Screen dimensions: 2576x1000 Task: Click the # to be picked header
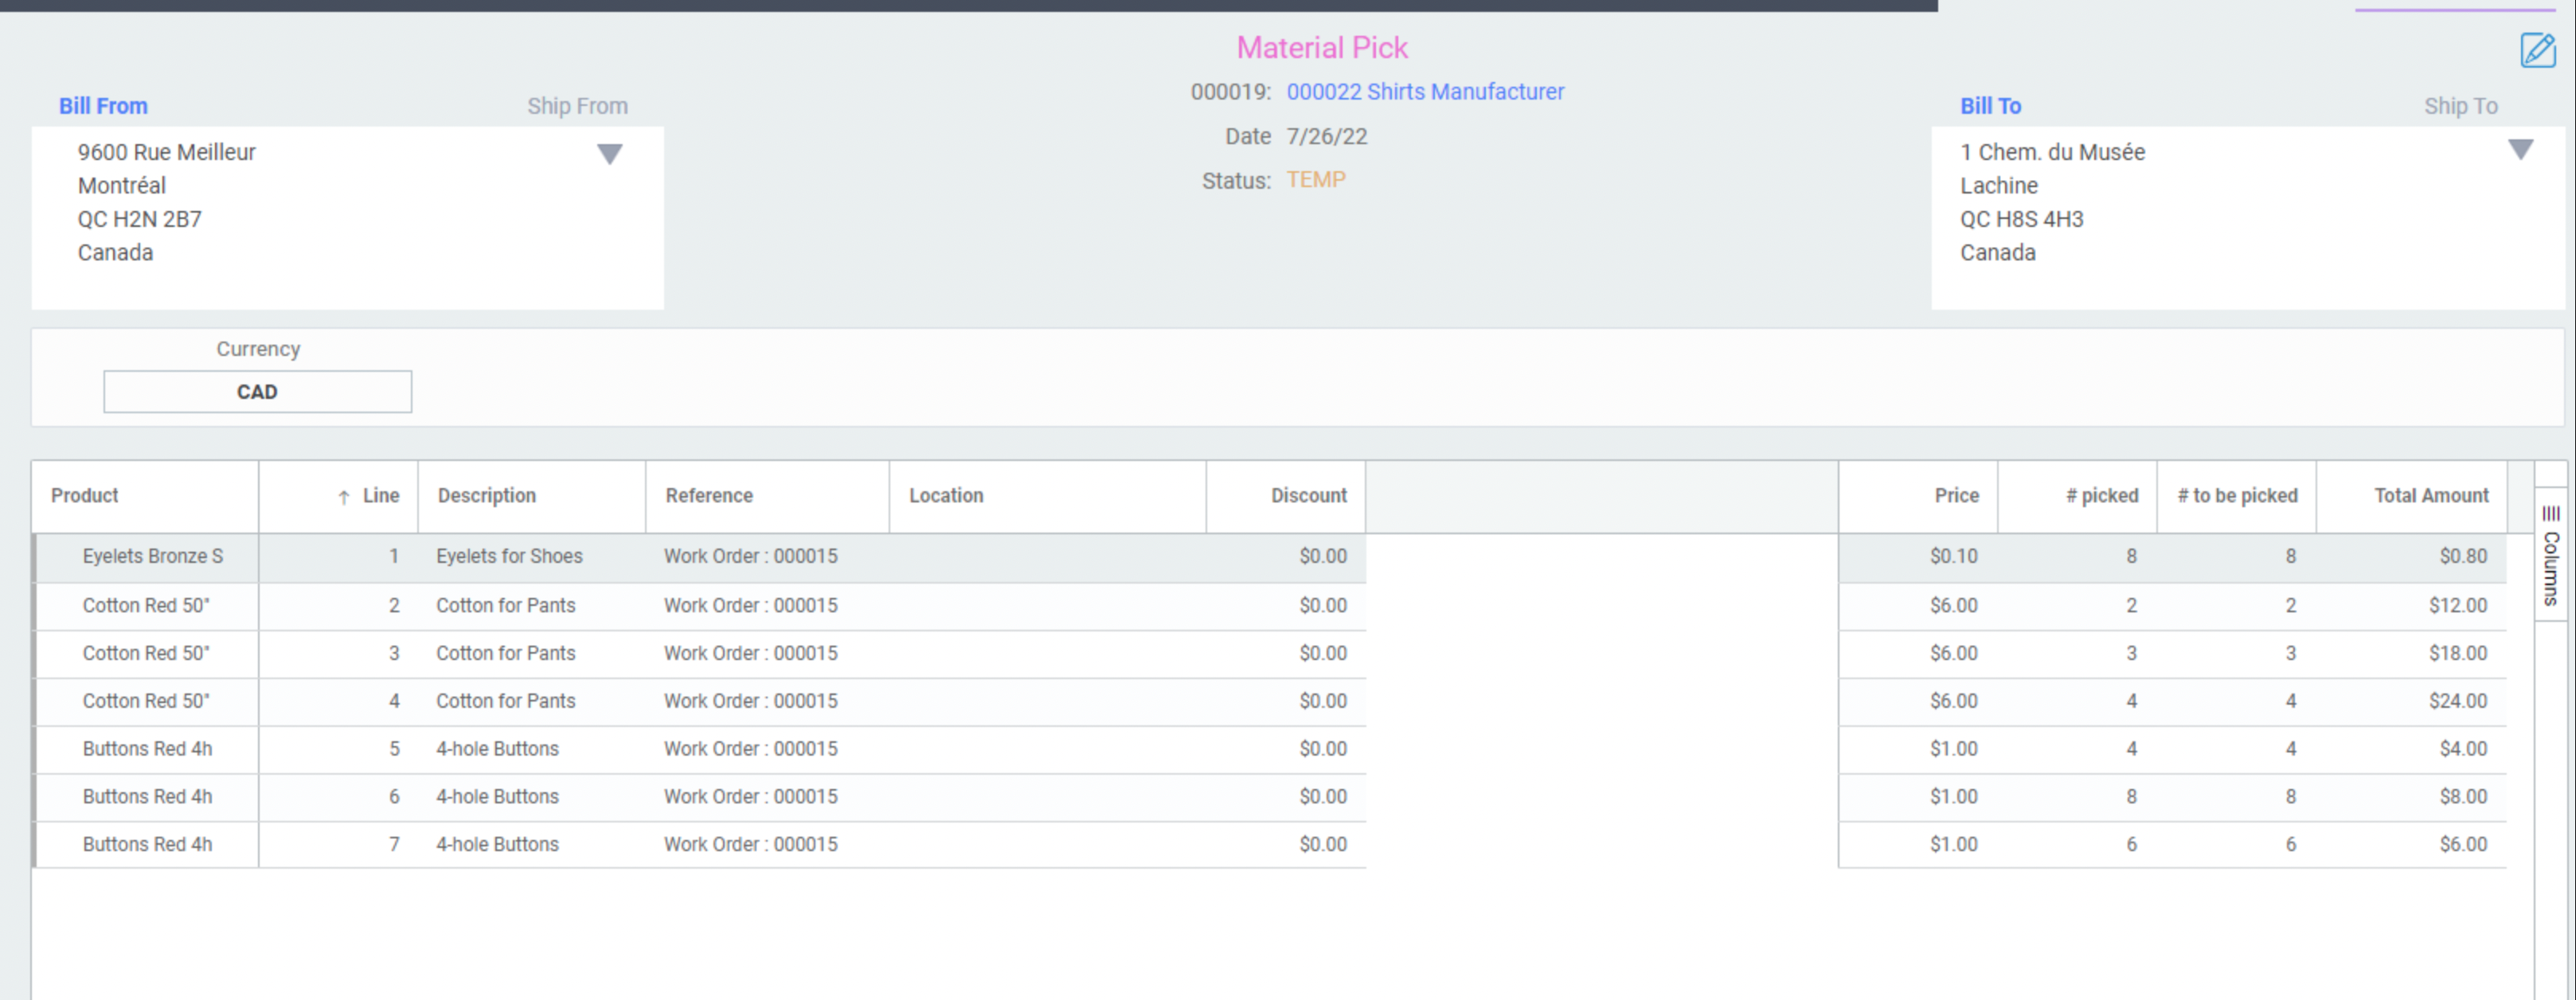pos(2236,496)
